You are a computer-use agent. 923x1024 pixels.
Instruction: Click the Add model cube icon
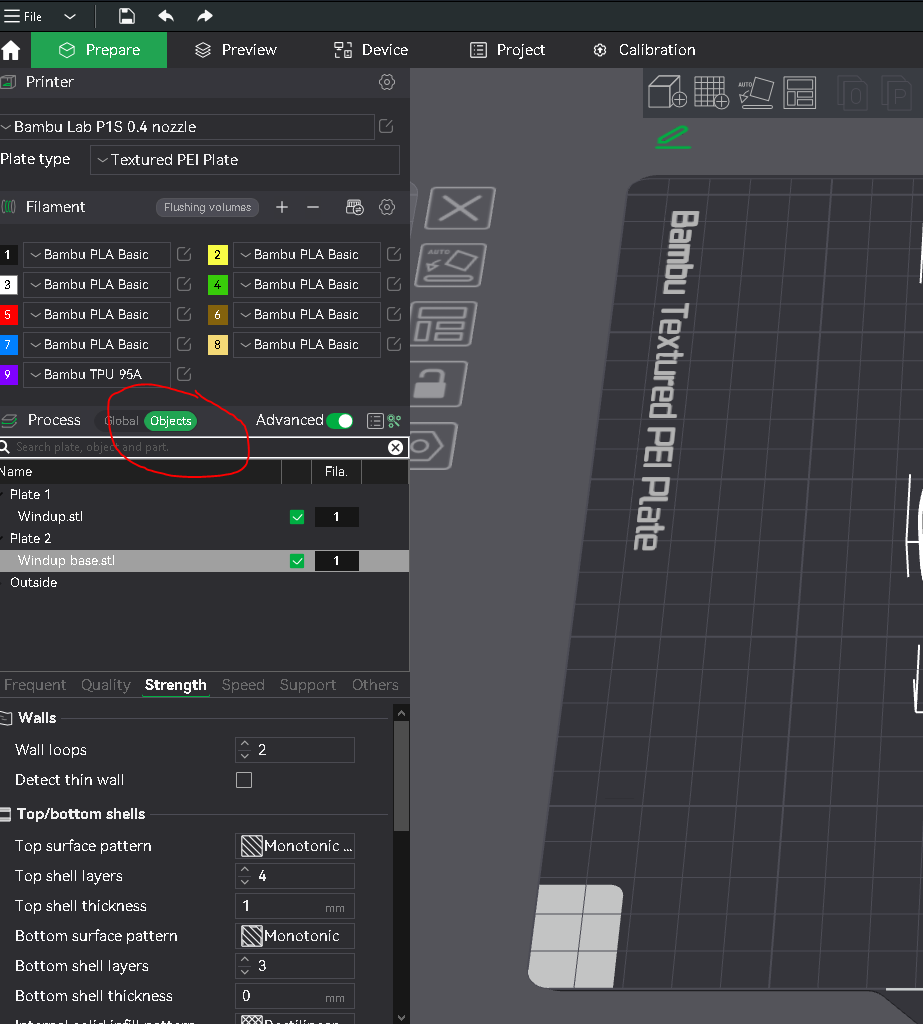(x=666, y=92)
